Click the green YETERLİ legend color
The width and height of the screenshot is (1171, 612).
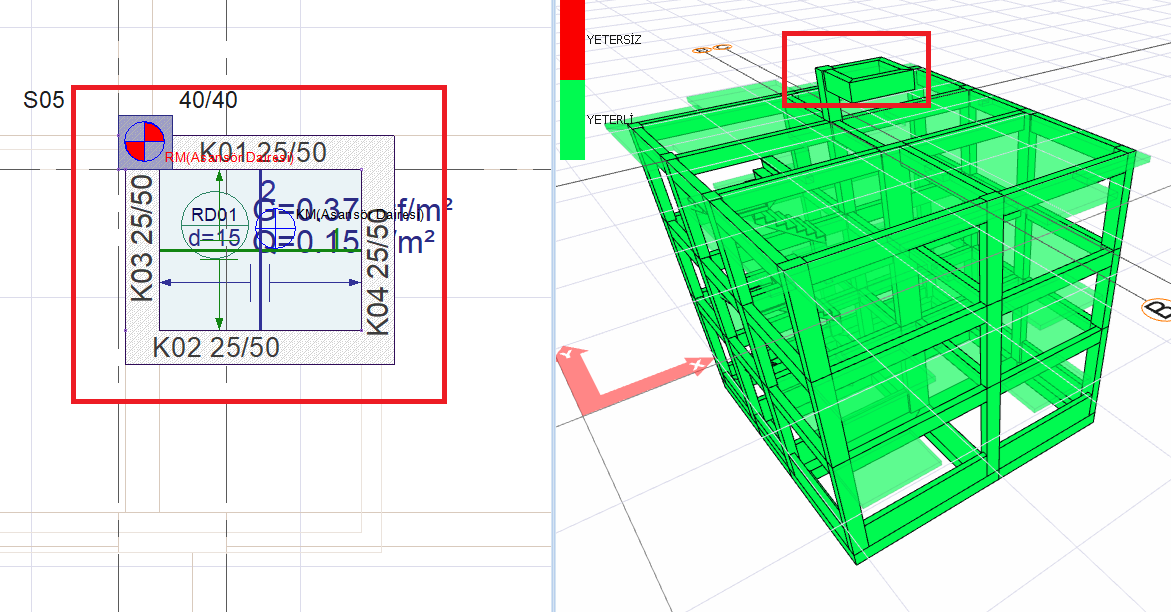pyautogui.click(x=572, y=120)
